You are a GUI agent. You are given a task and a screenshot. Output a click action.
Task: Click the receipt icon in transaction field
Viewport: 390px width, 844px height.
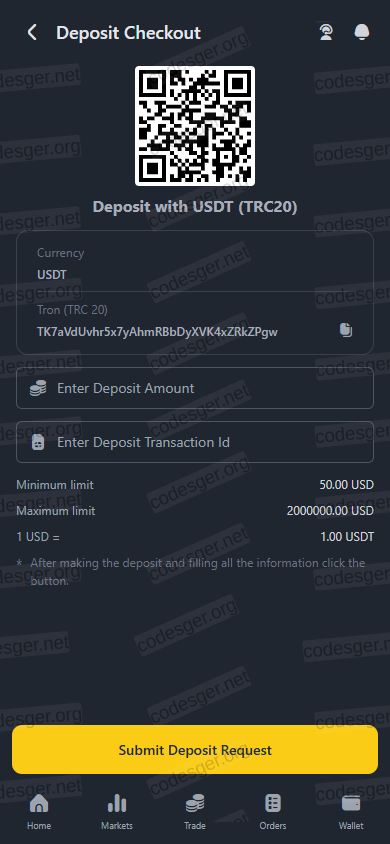[x=38, y=442]
